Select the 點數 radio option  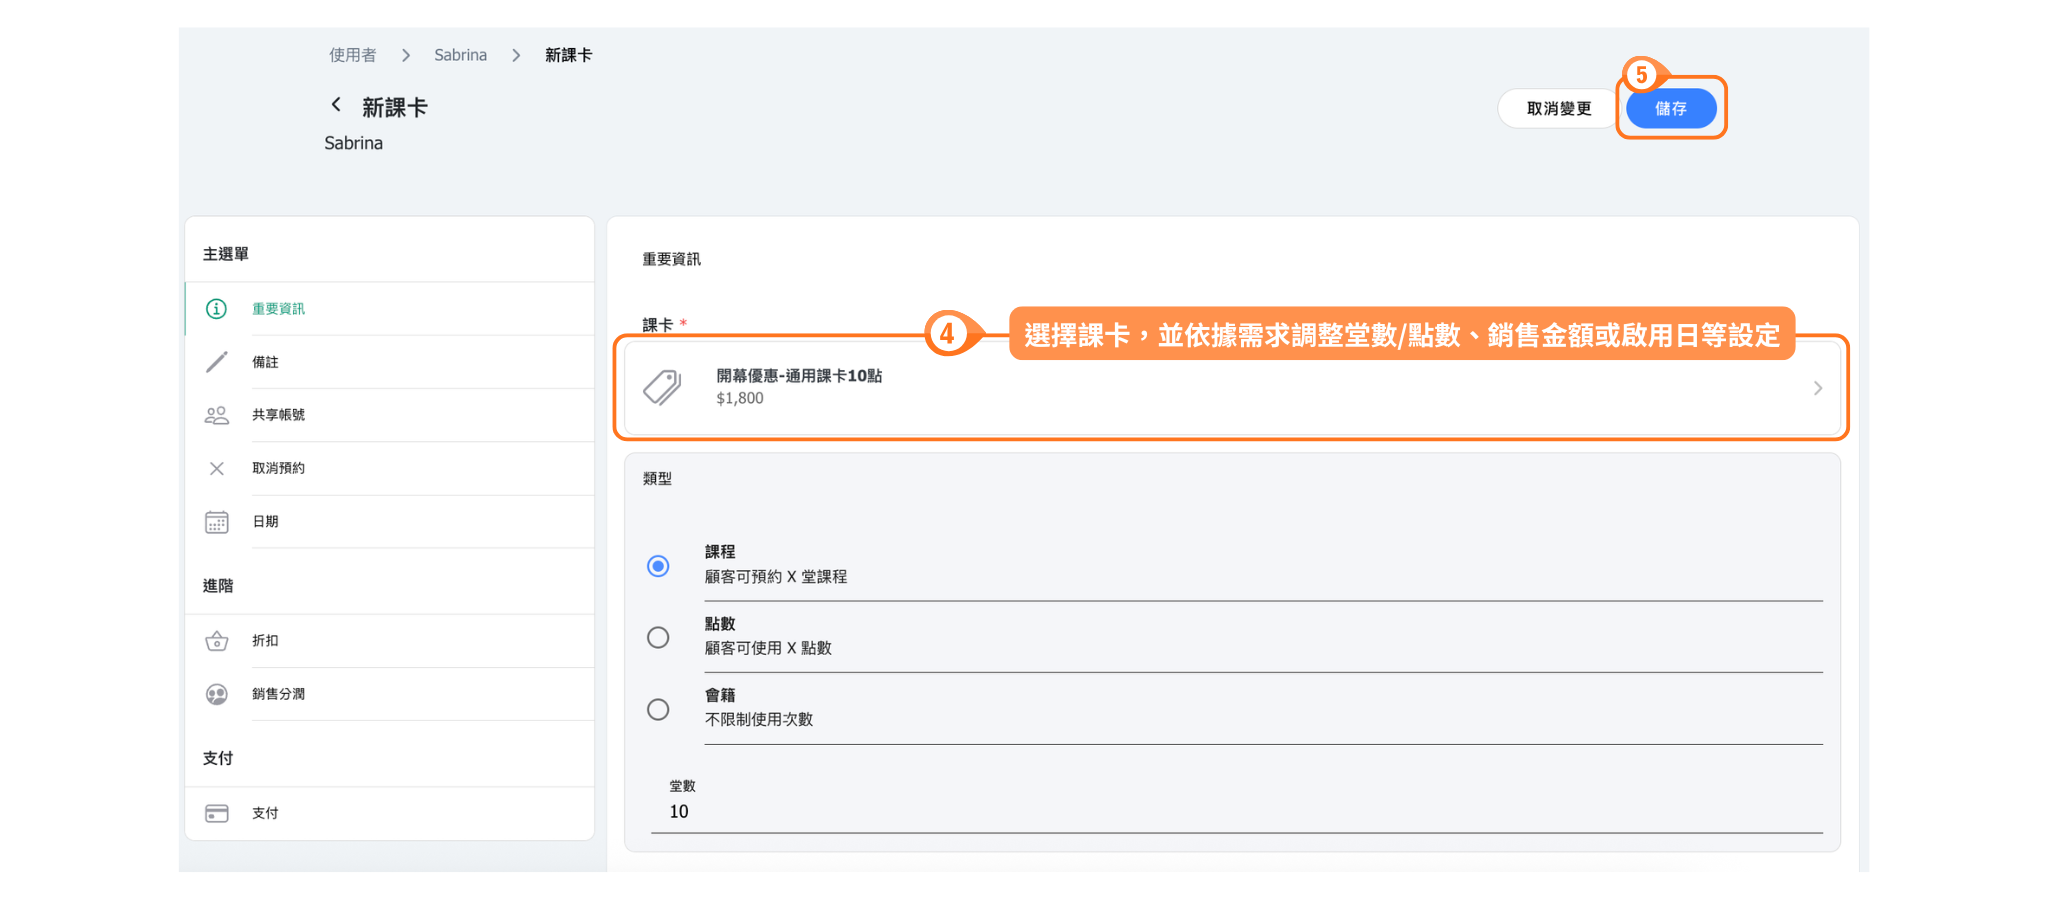[x=658, y=637]
